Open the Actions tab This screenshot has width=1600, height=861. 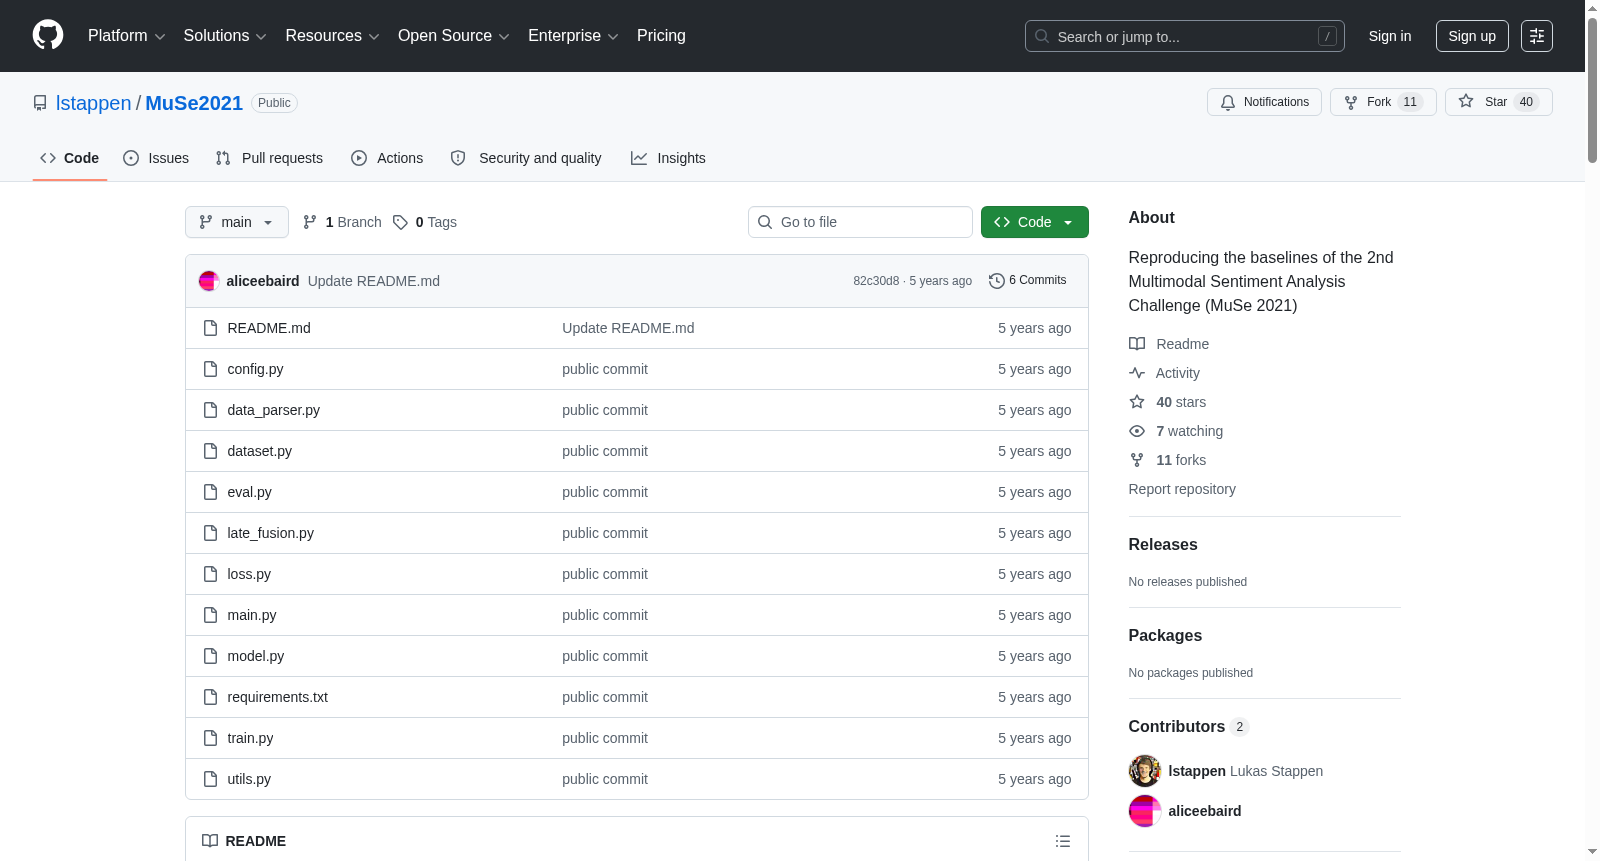pyautogui.click(x=387, y=158)
